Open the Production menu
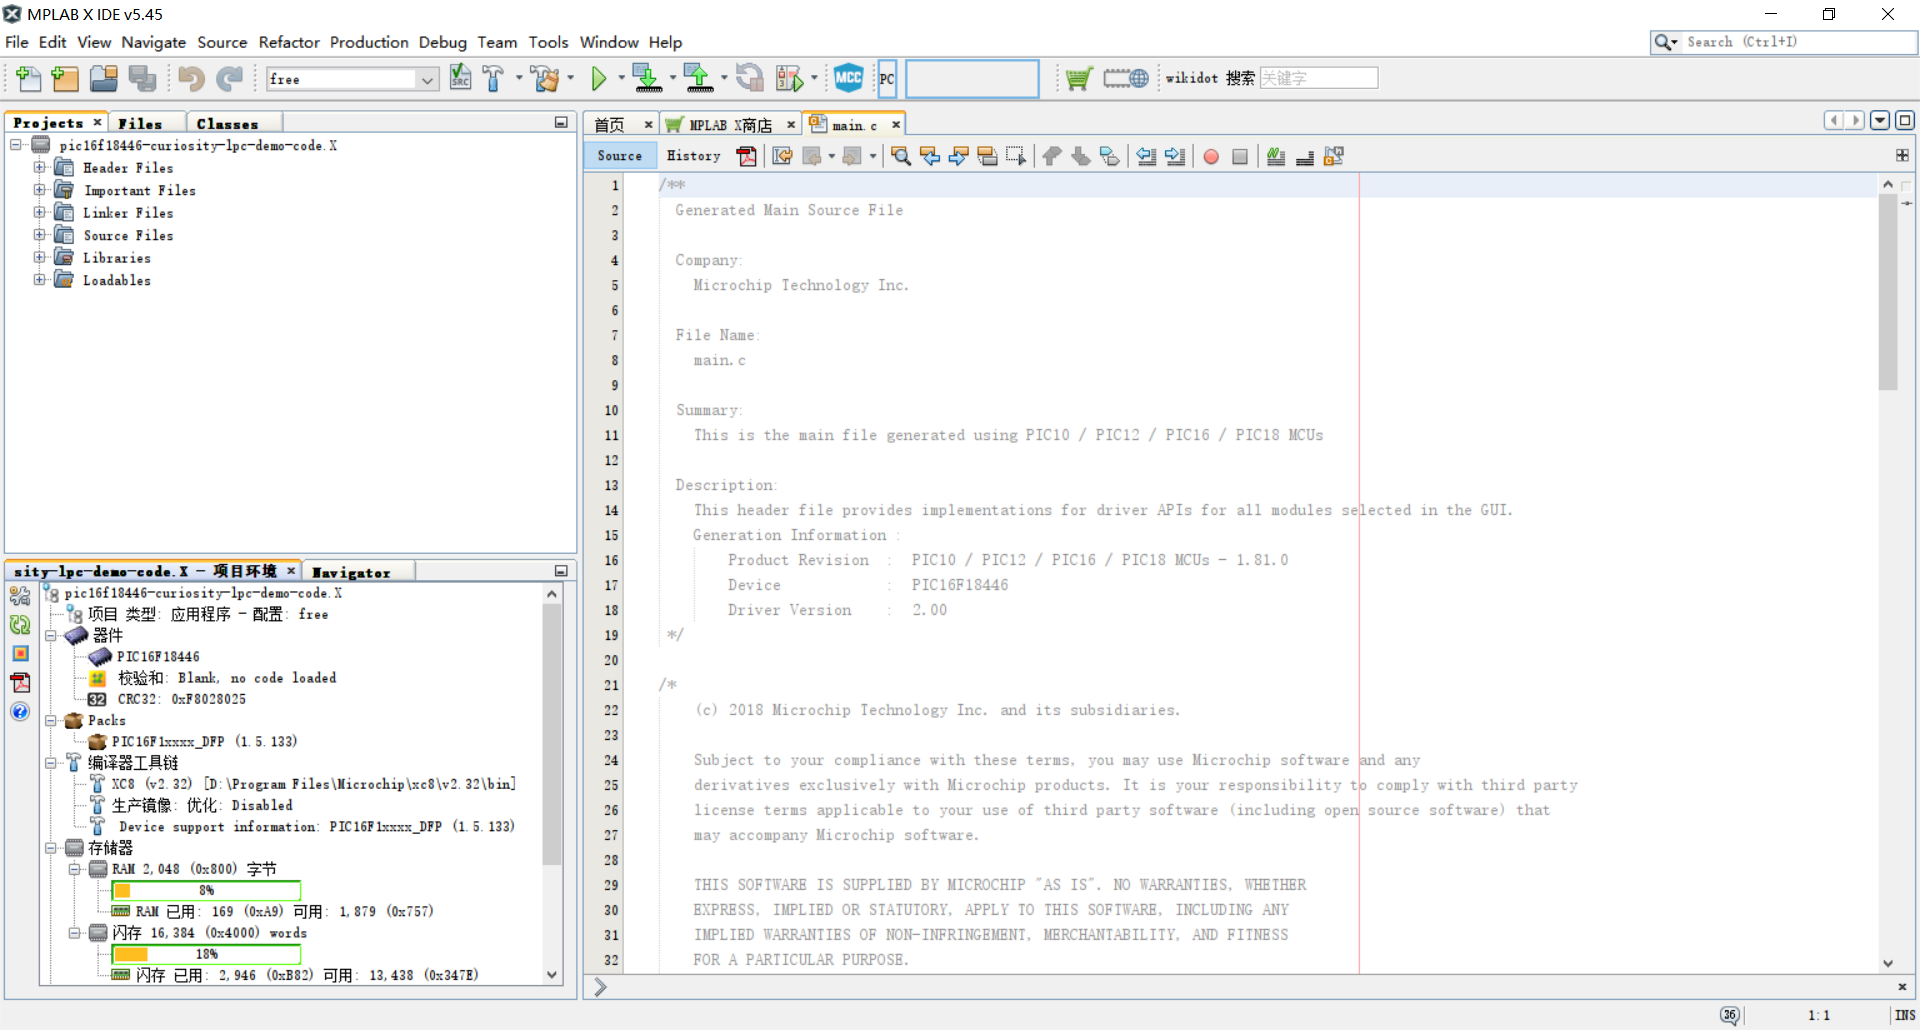The image size is (1920, 1030). point(369,42)
